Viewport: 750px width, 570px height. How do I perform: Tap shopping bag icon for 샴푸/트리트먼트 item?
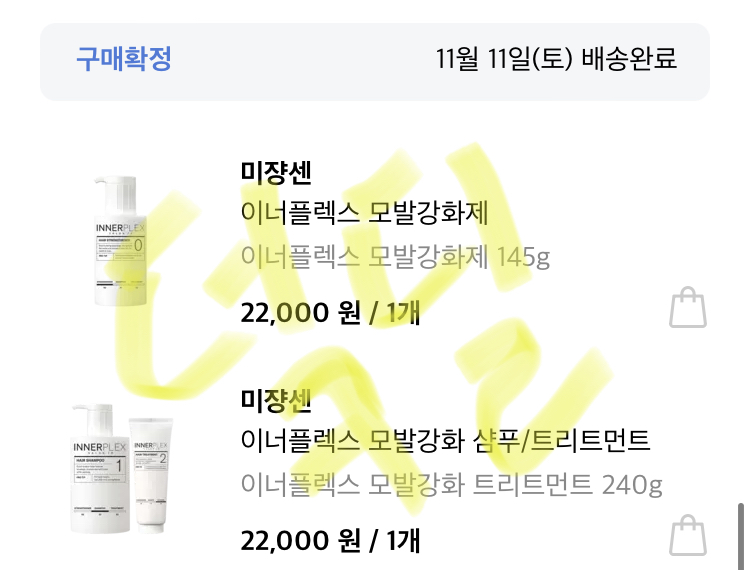point(688,536)
